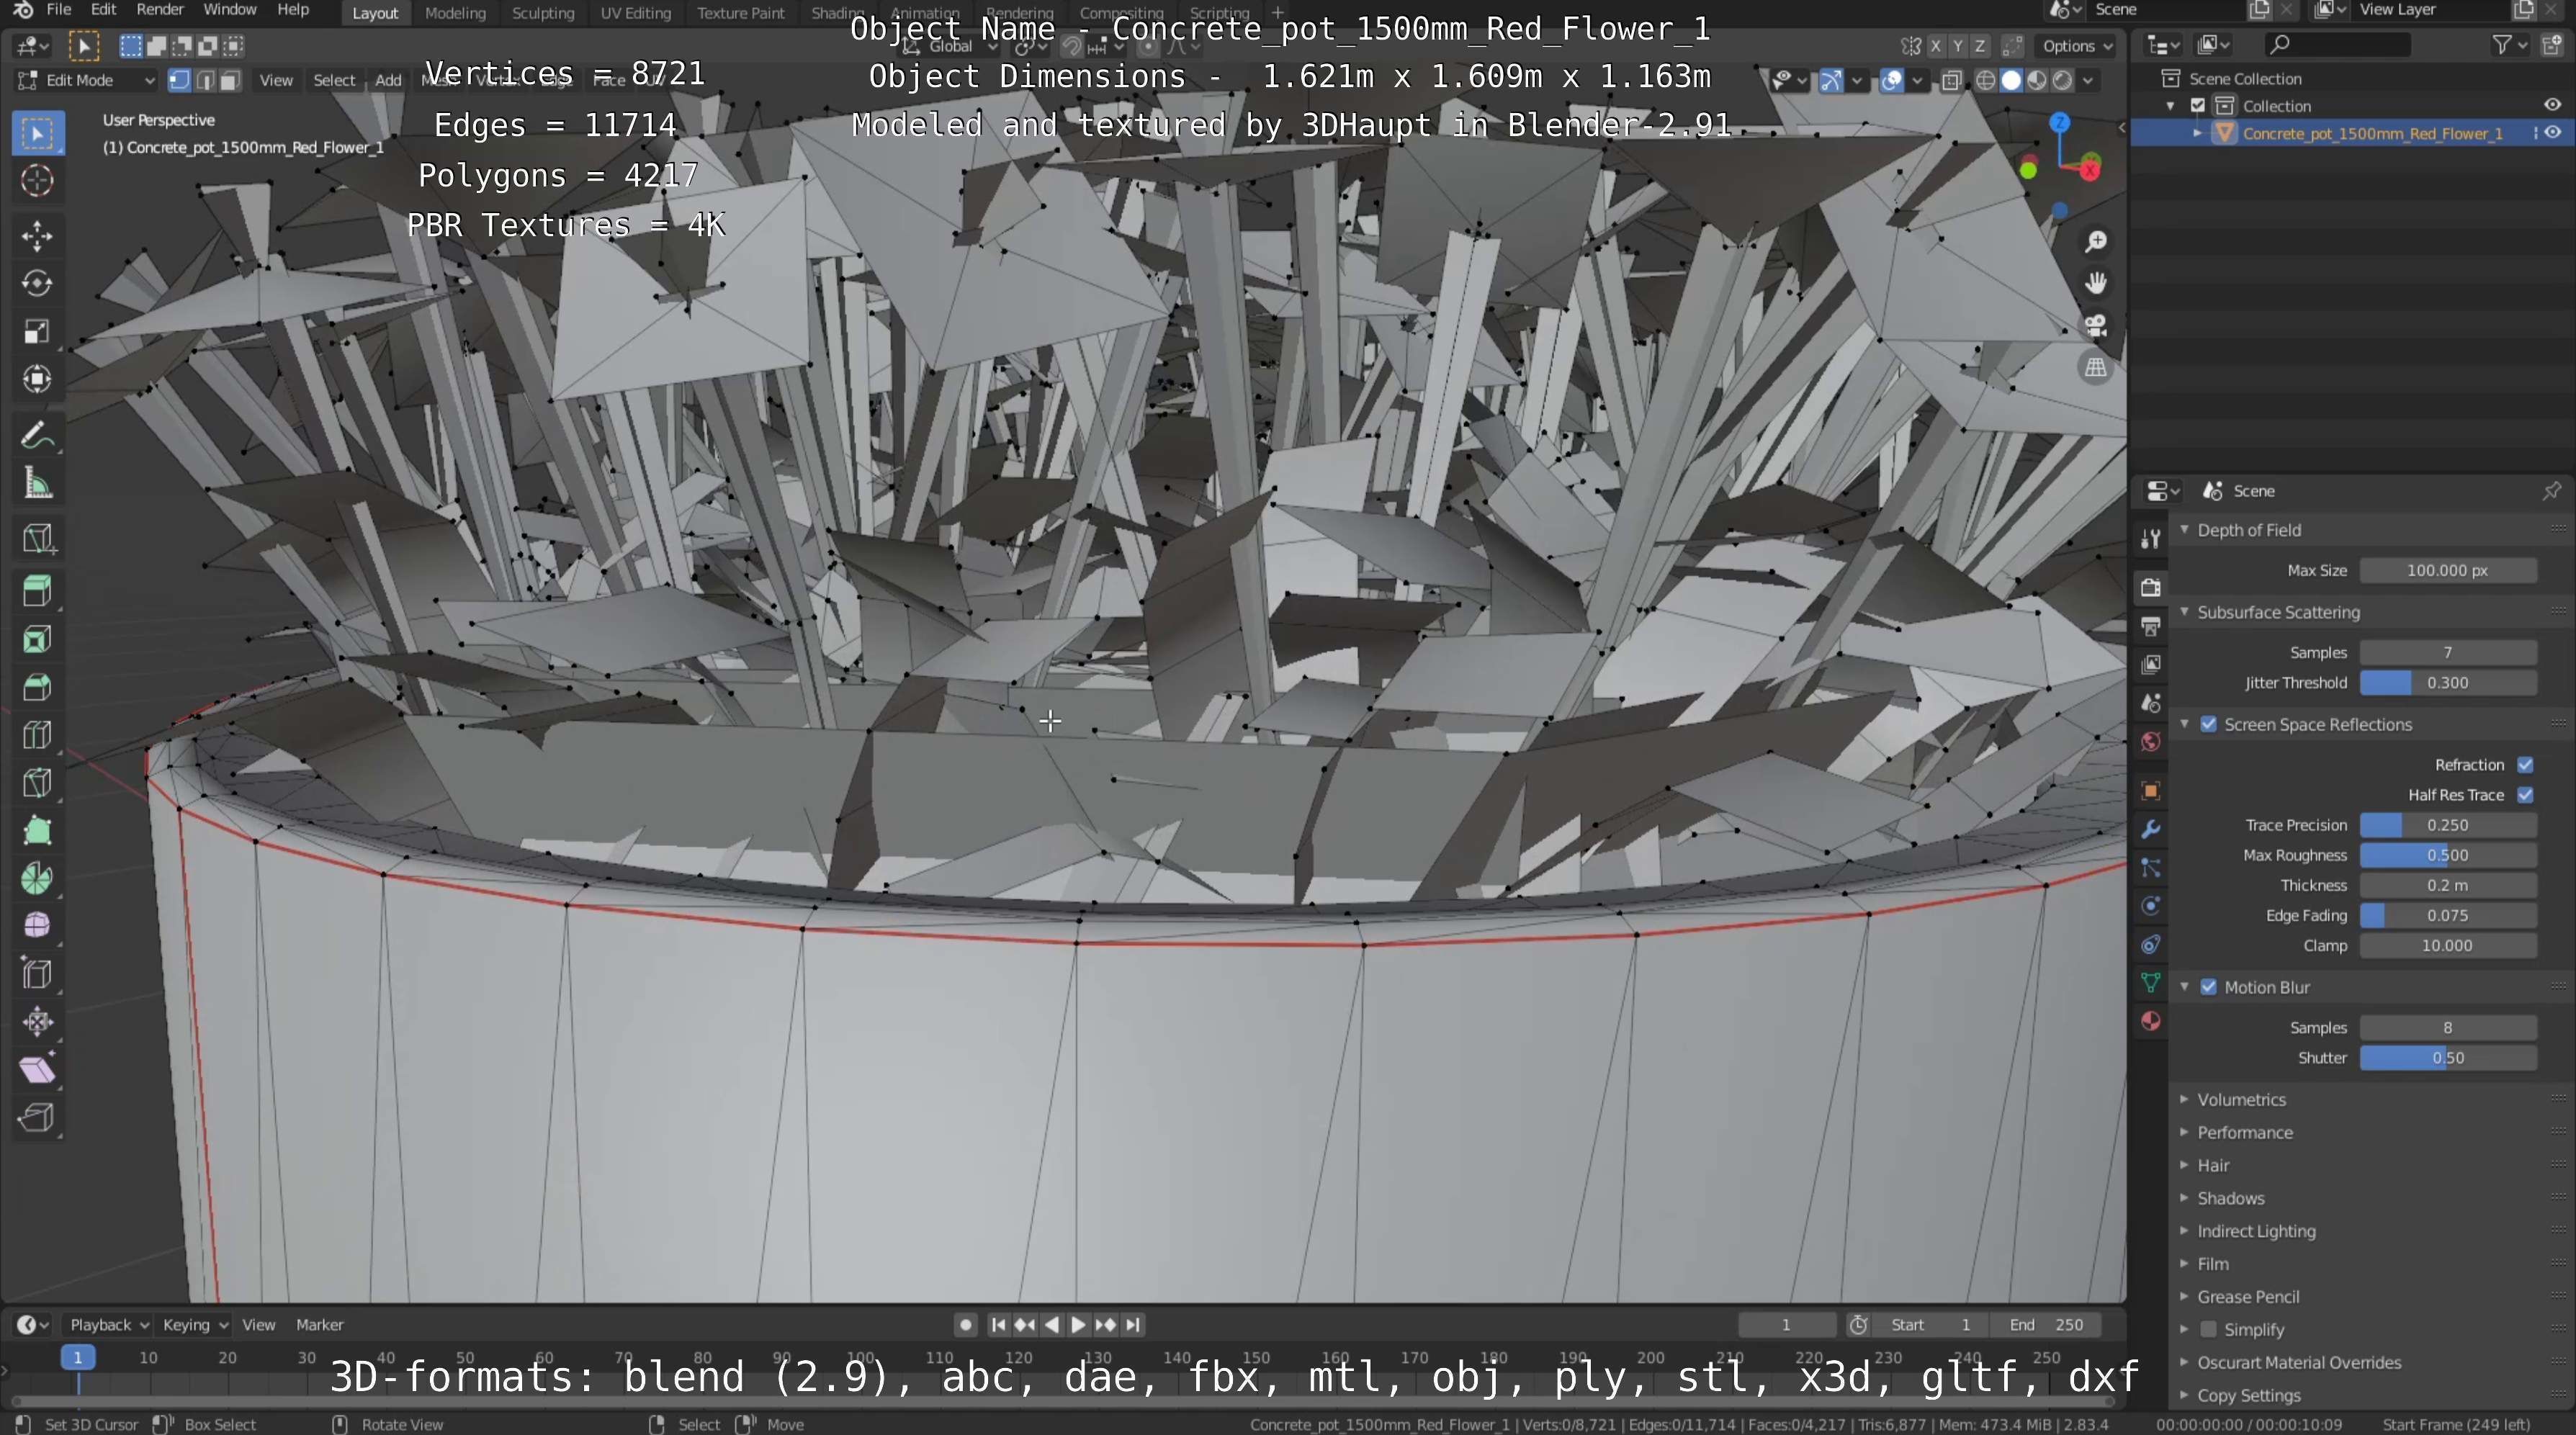Screen dimensions: 2576x1435
Task: Open the viewport Options dropdown
Action: tap(2077, 46)
